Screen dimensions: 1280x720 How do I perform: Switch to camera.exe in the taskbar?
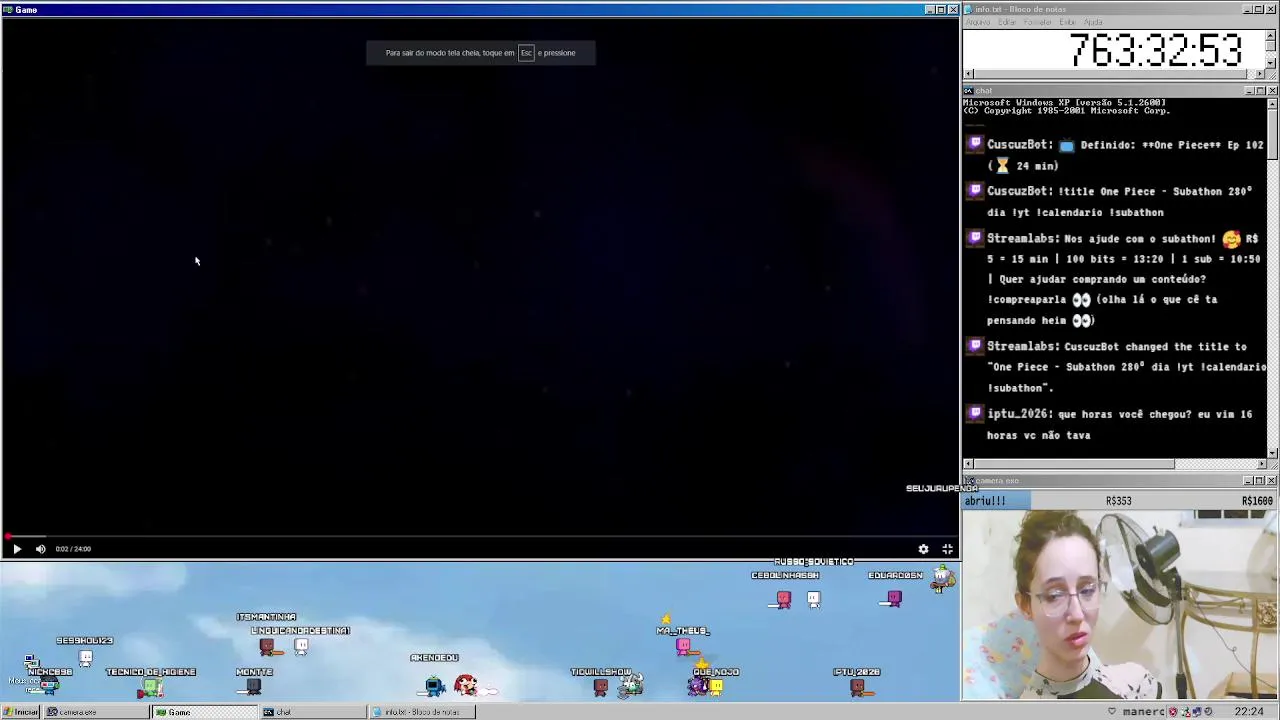[96, 712]
